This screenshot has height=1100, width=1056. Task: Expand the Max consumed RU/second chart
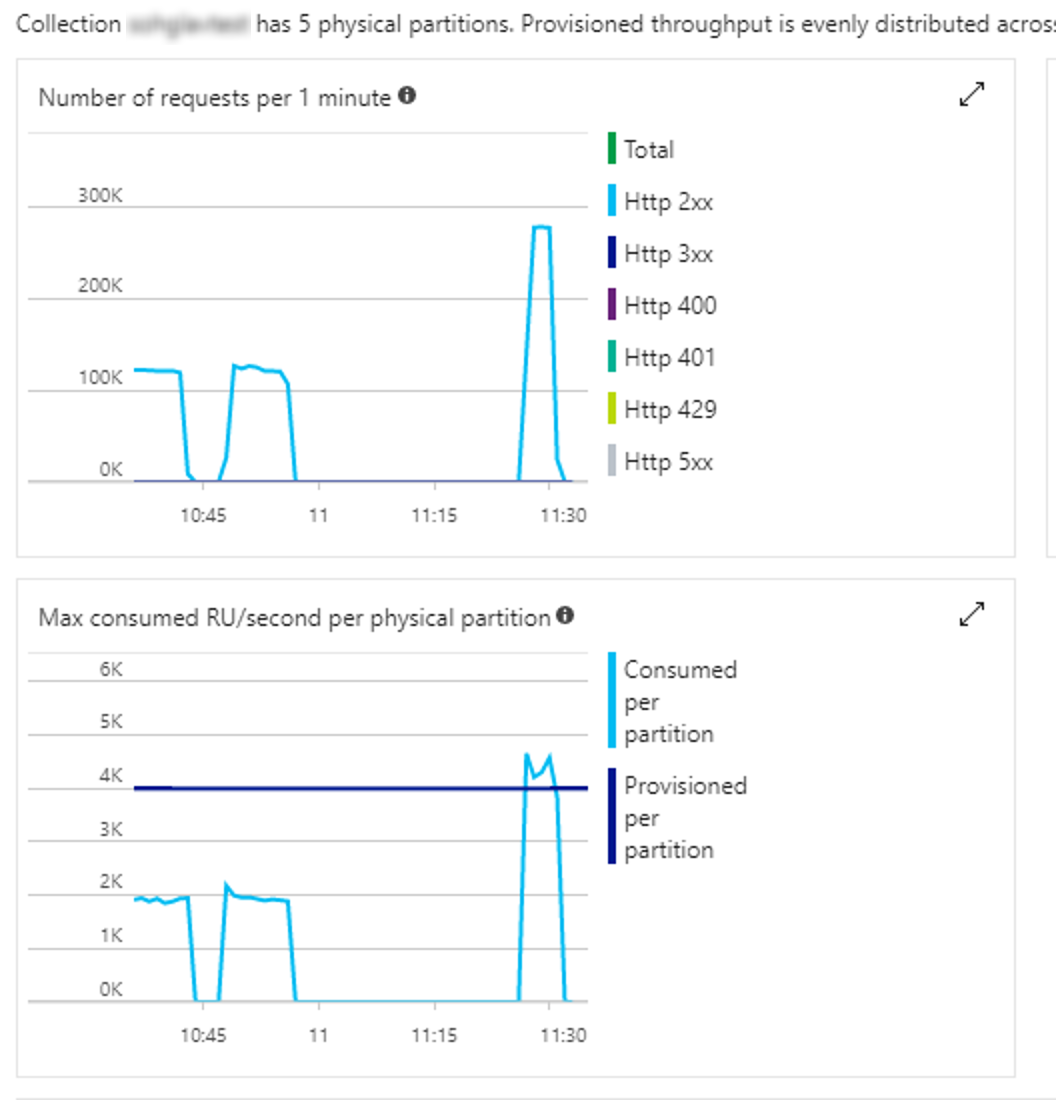(x=972, y=614)
